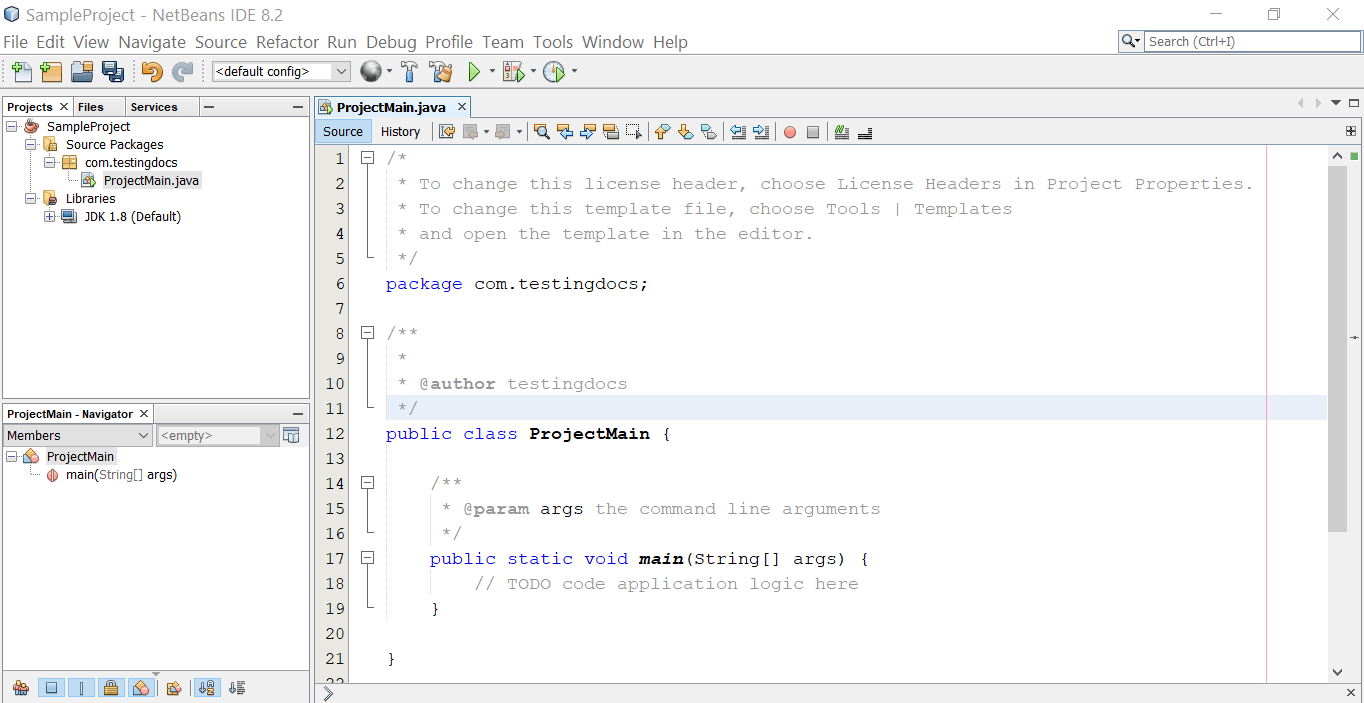Click Shift Line Left icon
The width and height of the screenshot is (1364, 703).
tap(738, 132)
